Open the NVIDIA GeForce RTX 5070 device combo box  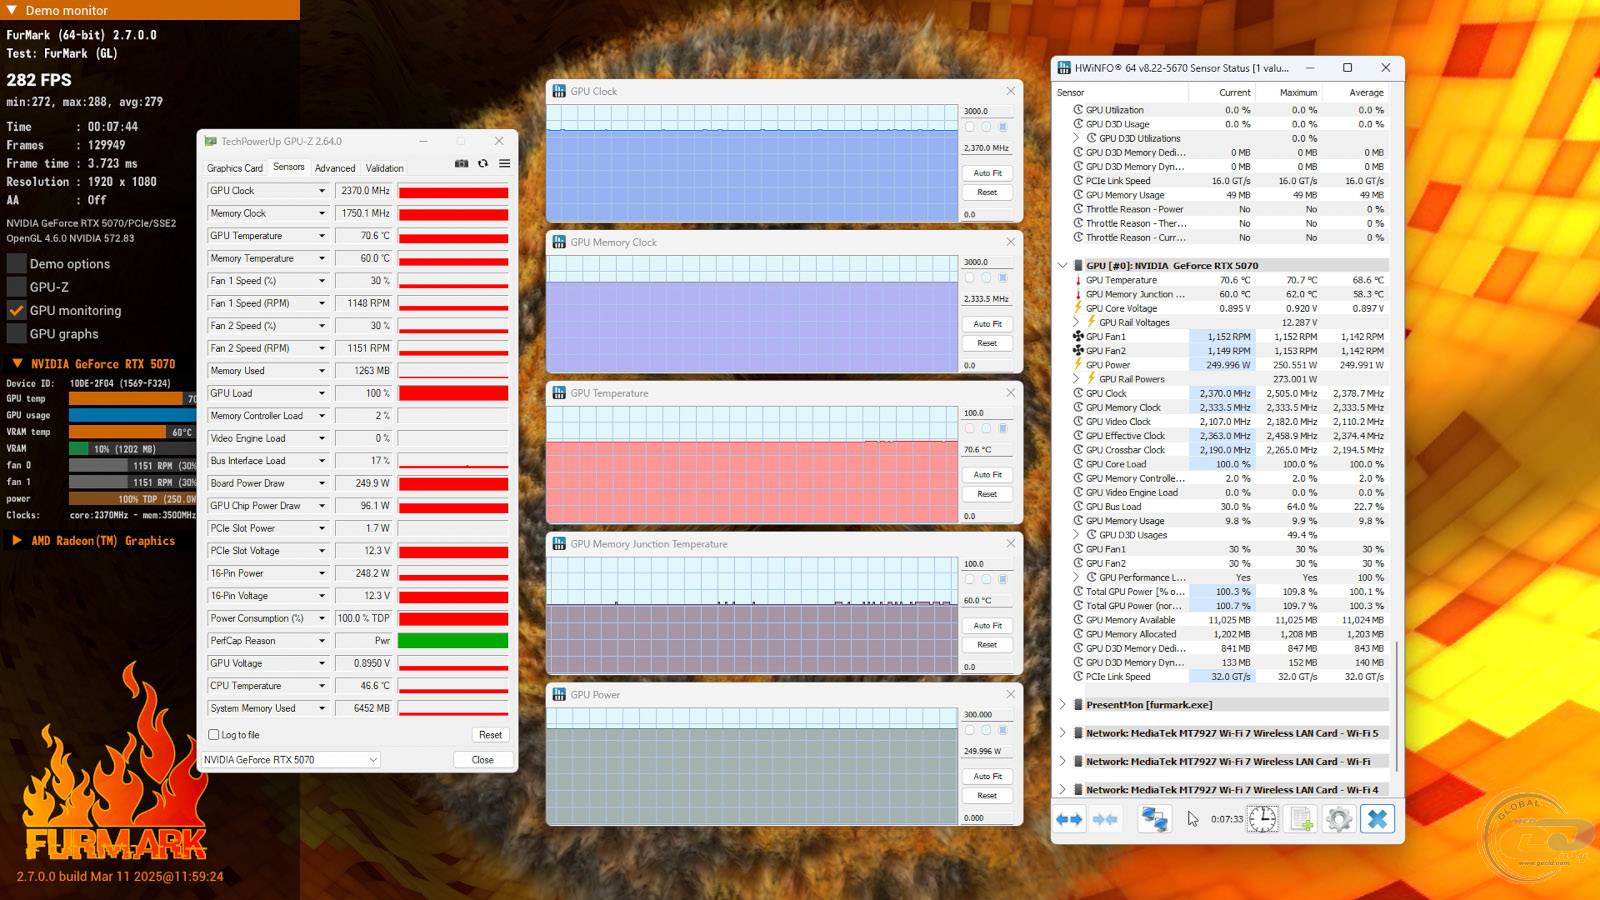[x=290, y=760]
